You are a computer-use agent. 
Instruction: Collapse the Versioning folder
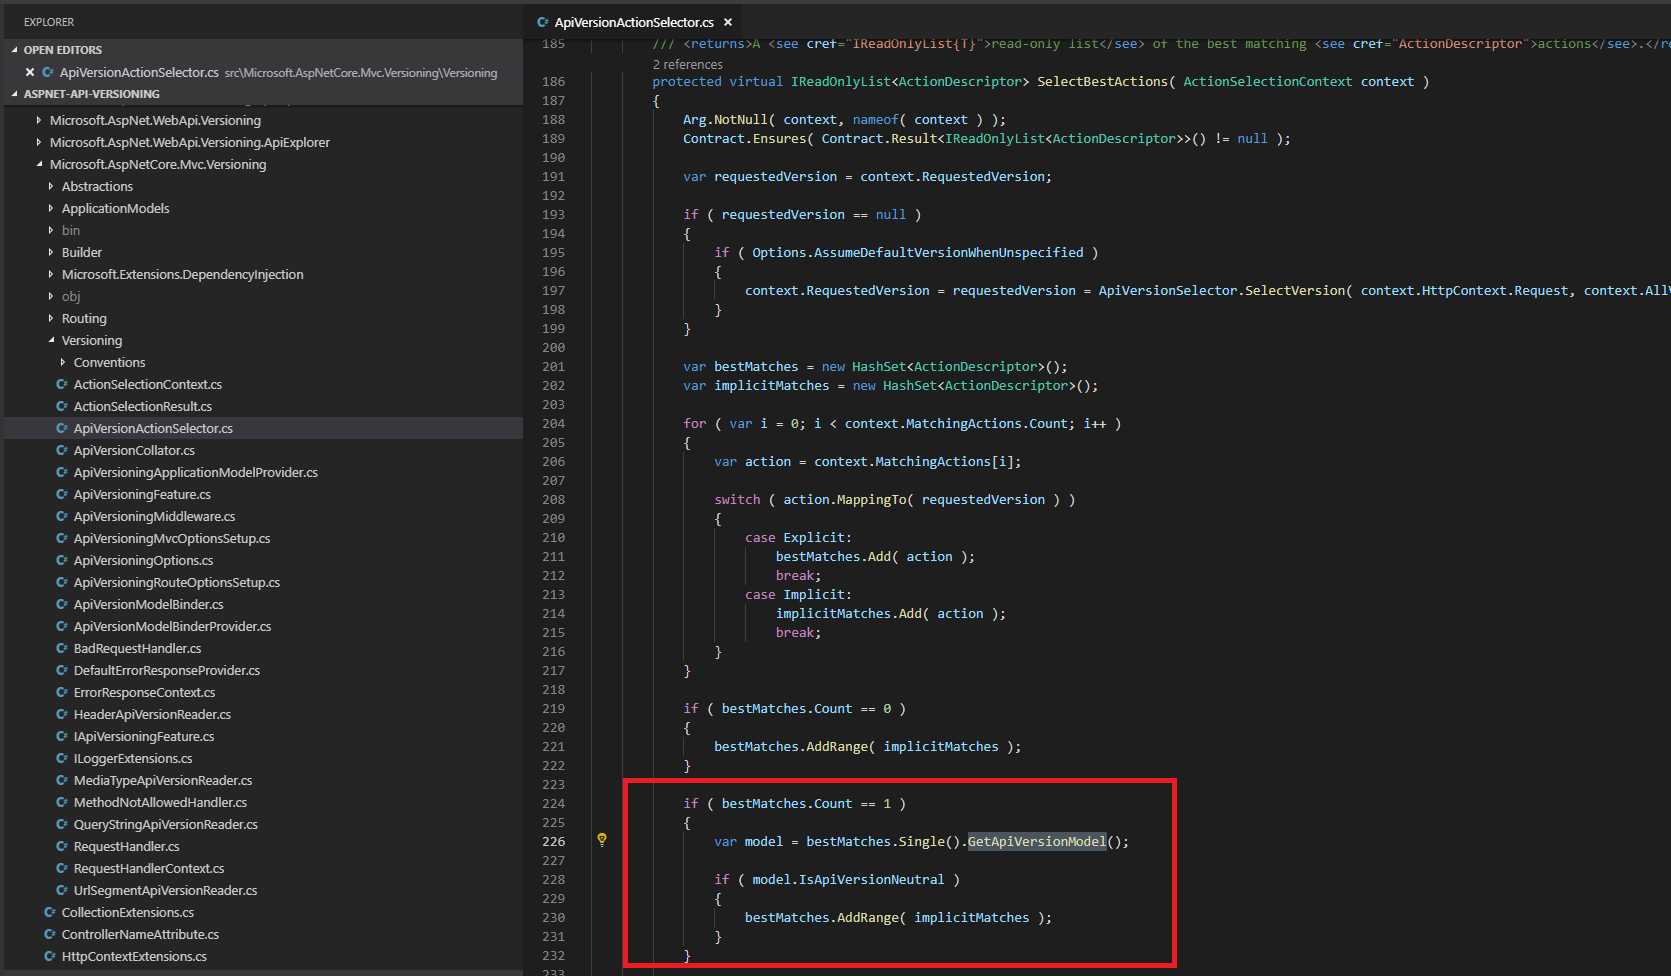[x=51, y=340]
